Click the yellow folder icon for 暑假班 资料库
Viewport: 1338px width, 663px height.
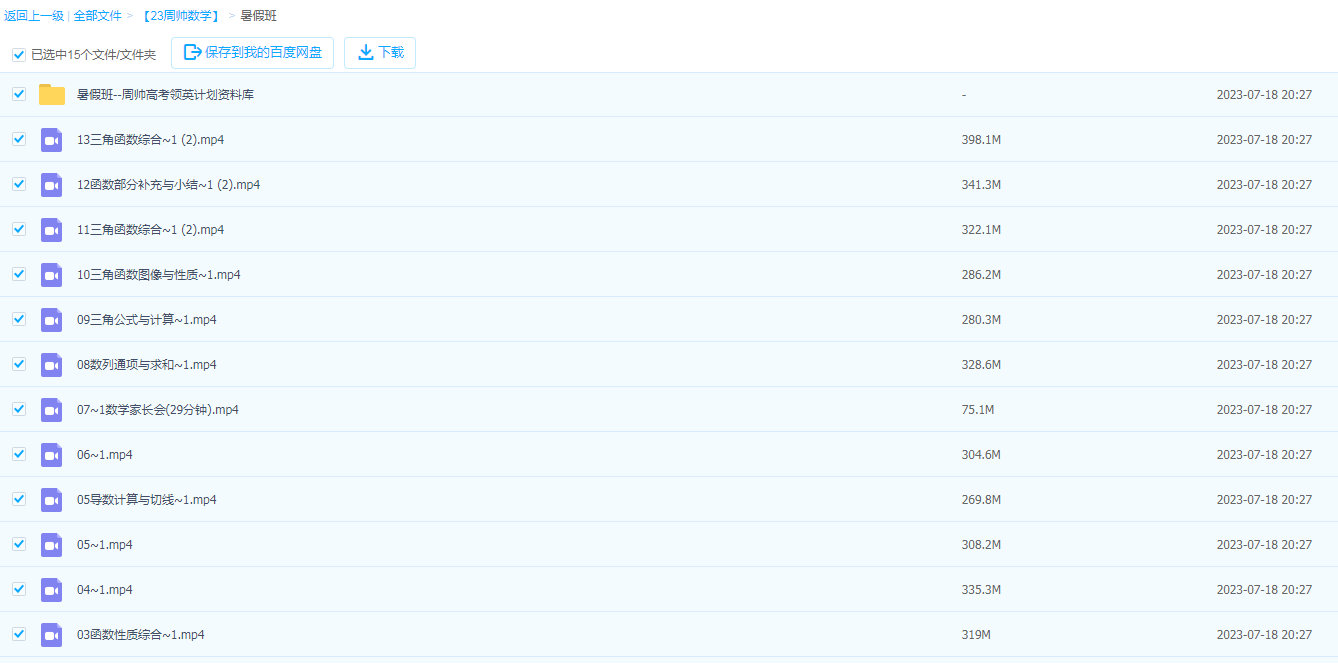(52, 95)
